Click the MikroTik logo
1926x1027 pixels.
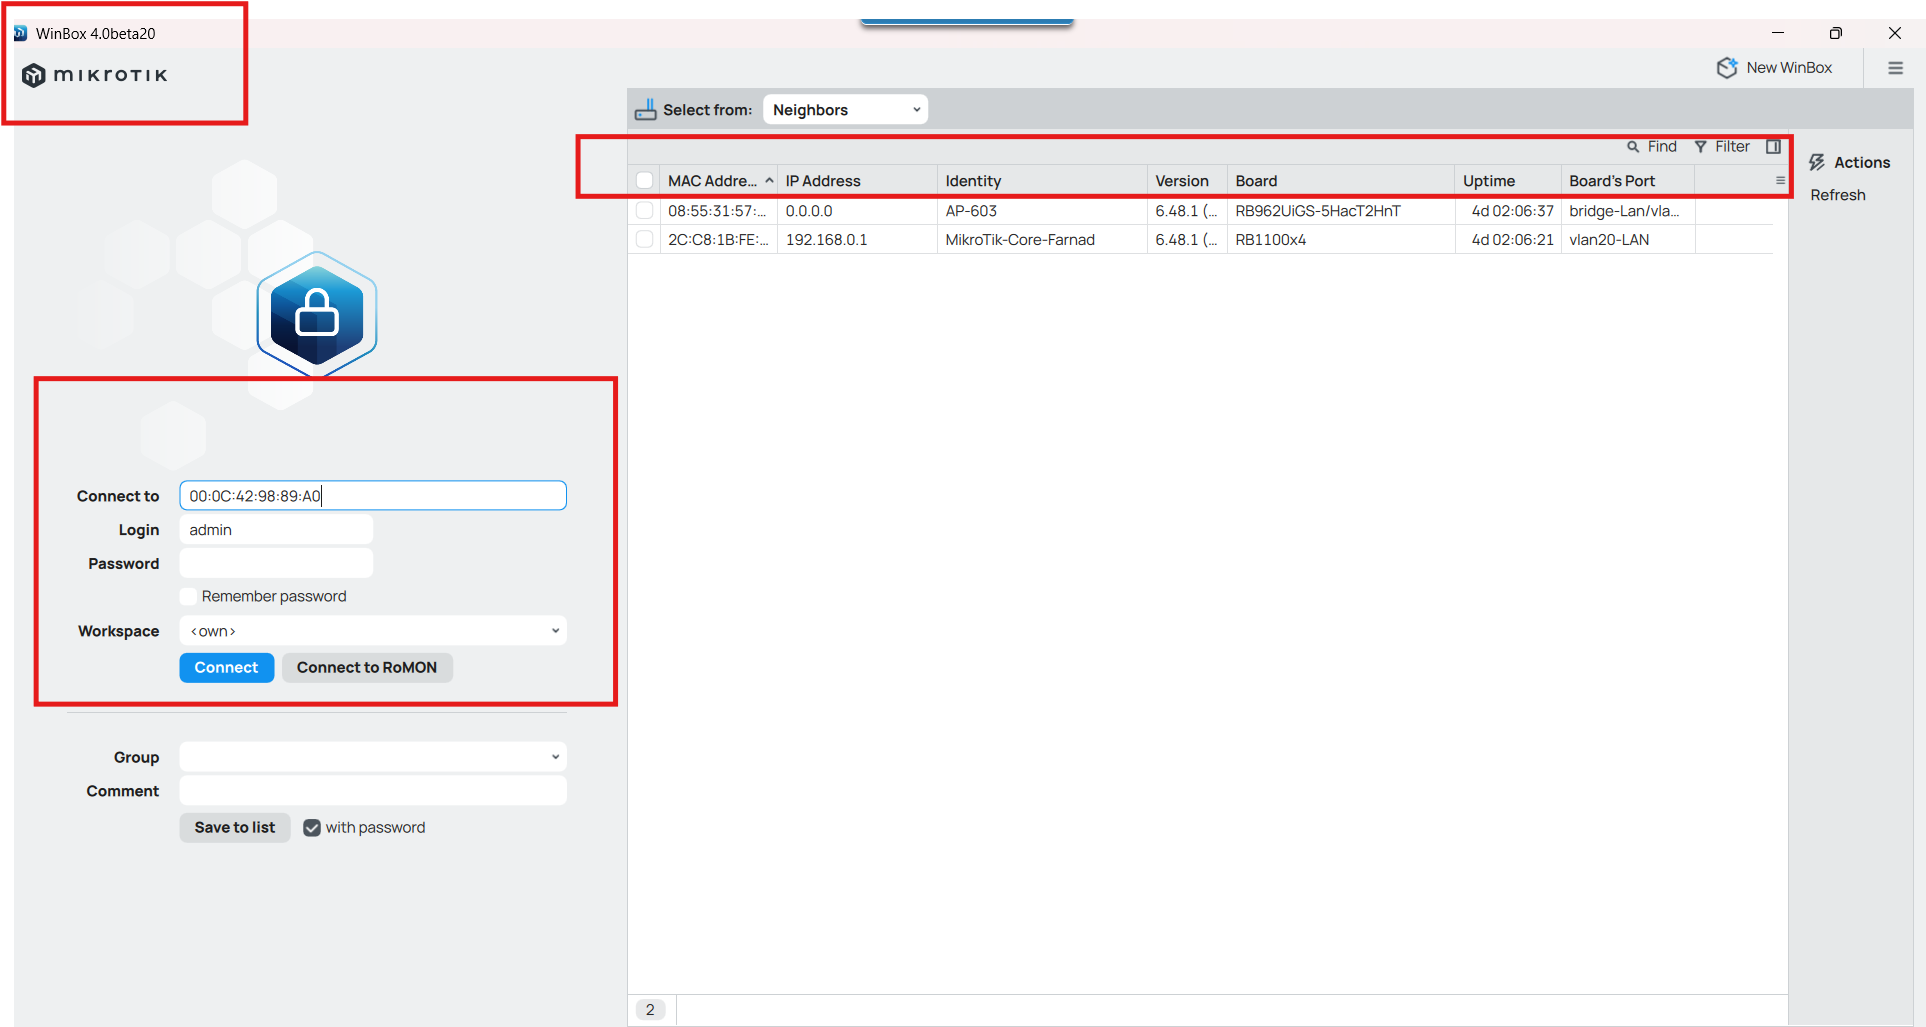pyautogui.click(x=95, y=75)
